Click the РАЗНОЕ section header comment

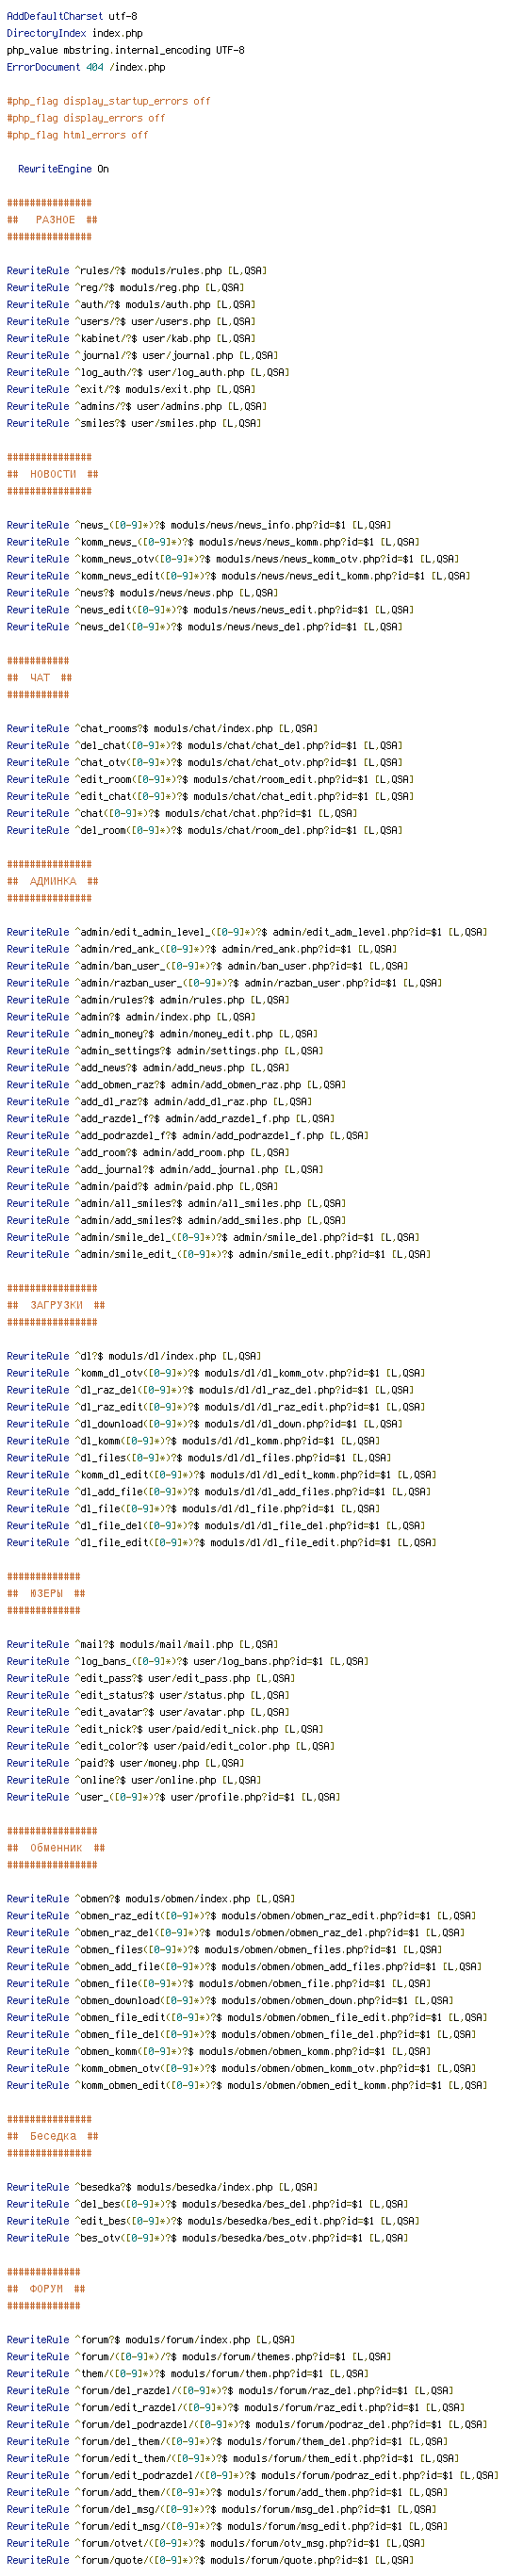pos(52,220)
